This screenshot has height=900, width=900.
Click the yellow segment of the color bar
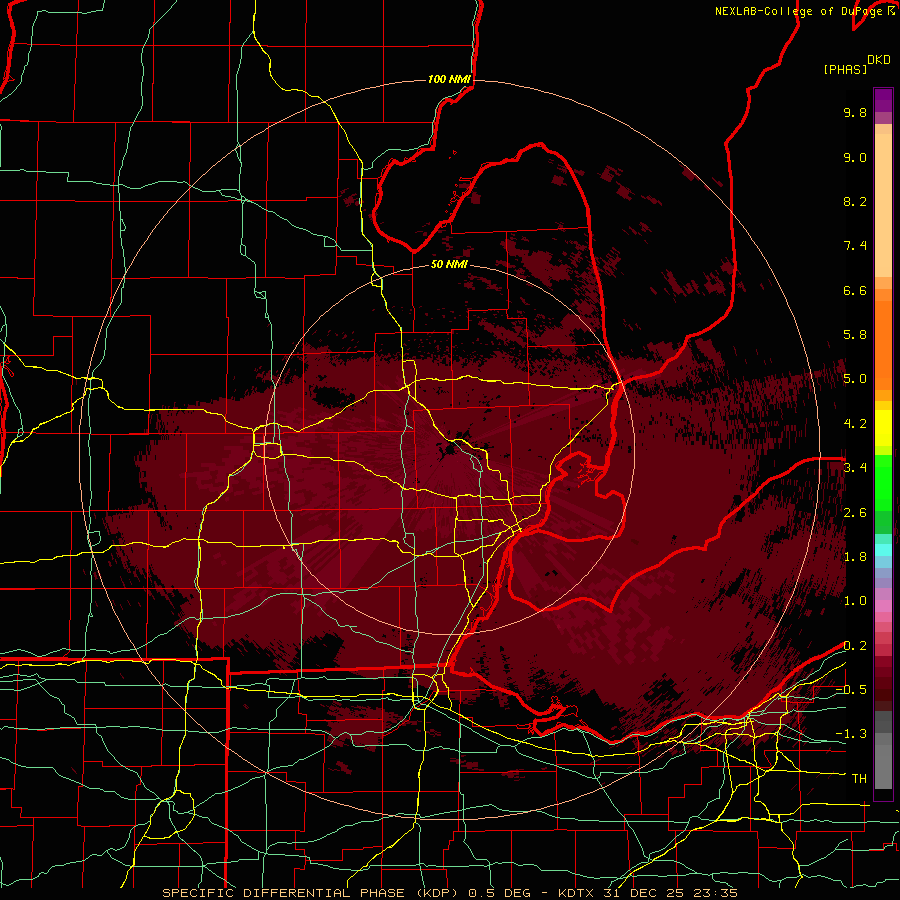click(883, 428)
